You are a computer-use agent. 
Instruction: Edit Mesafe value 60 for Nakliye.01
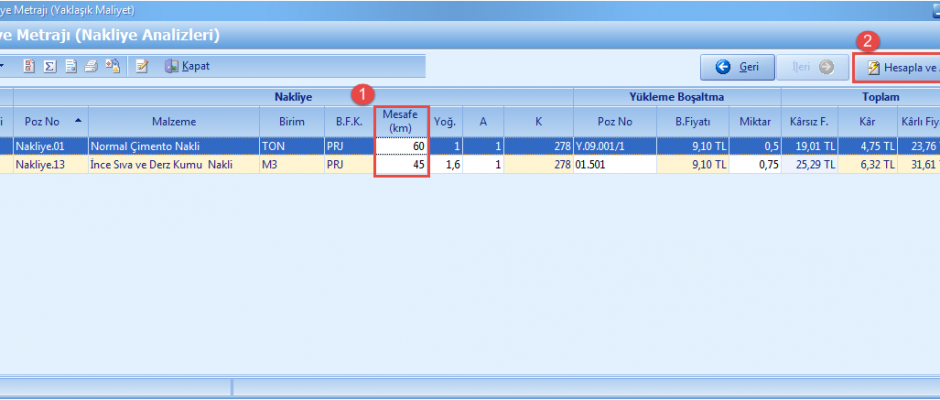coord(402,146)
